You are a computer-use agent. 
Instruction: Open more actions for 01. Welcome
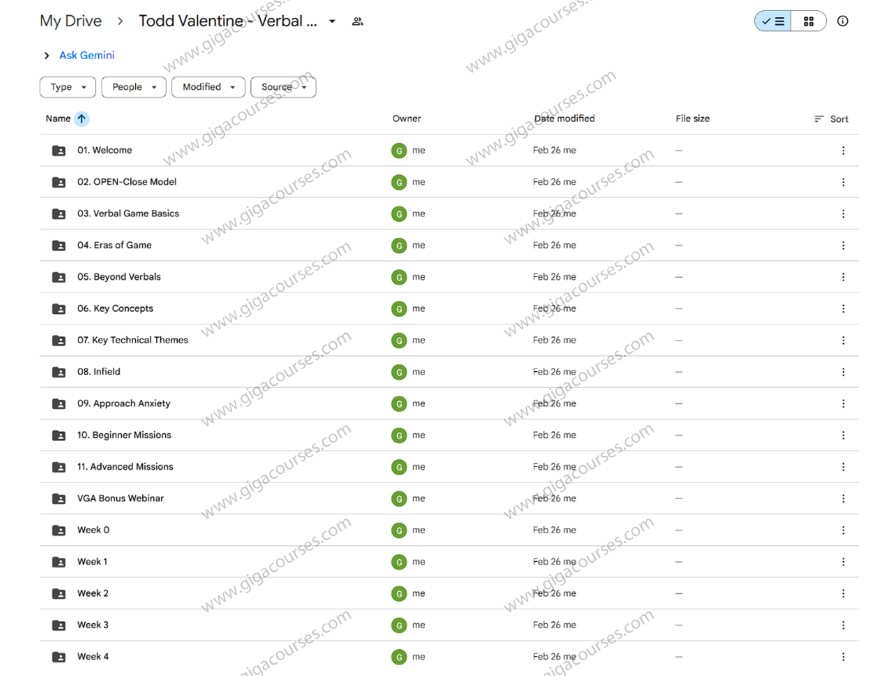(842, 151)
